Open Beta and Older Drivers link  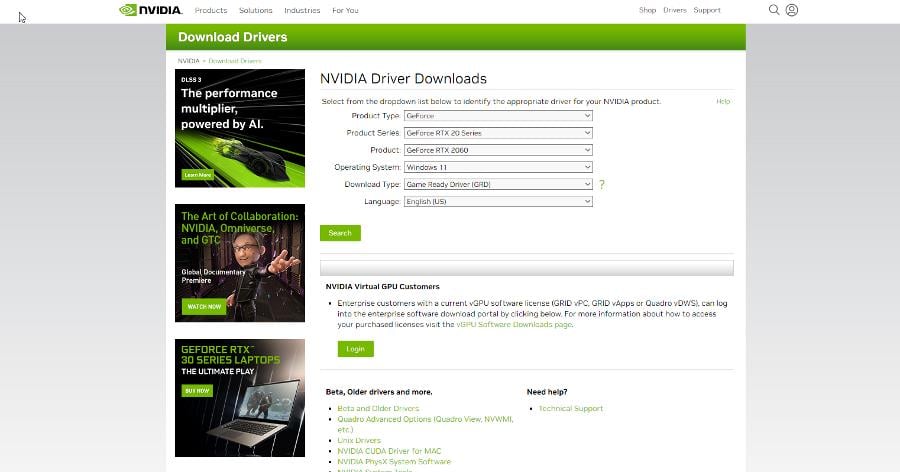[378, 408]
